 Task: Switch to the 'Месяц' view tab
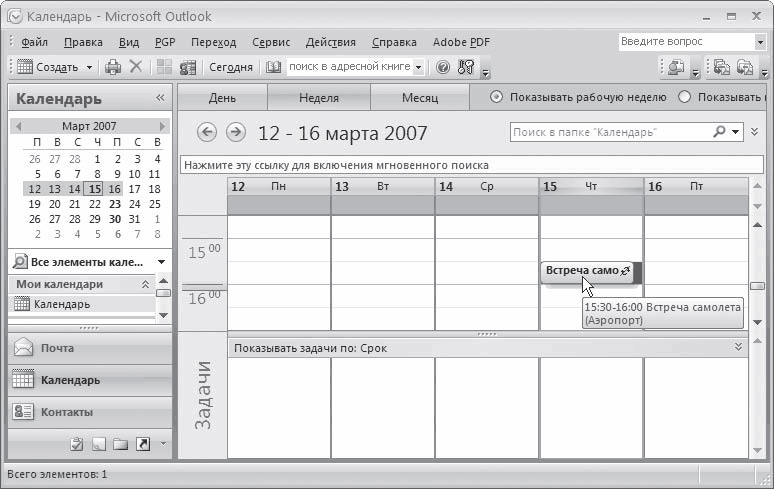[x=419, y=98]
